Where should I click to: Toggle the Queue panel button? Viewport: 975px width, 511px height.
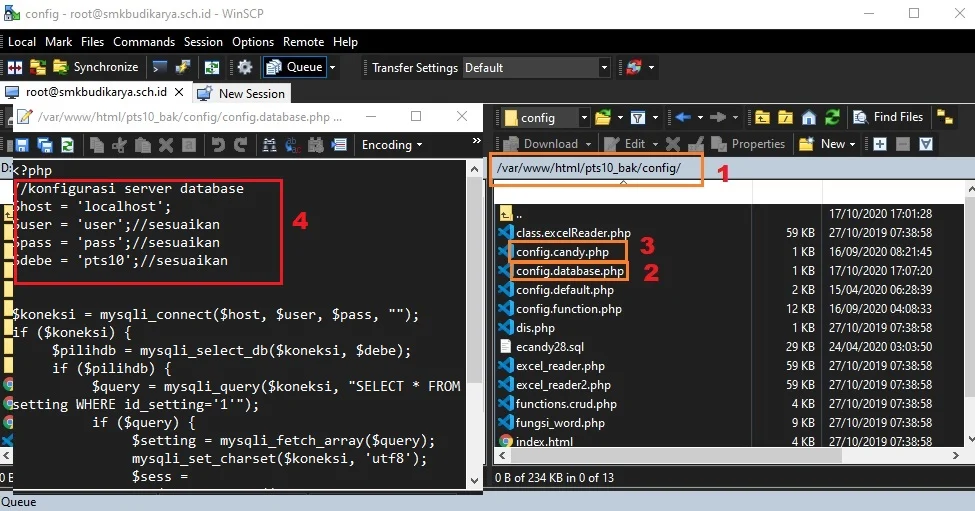tap(294, 67)
